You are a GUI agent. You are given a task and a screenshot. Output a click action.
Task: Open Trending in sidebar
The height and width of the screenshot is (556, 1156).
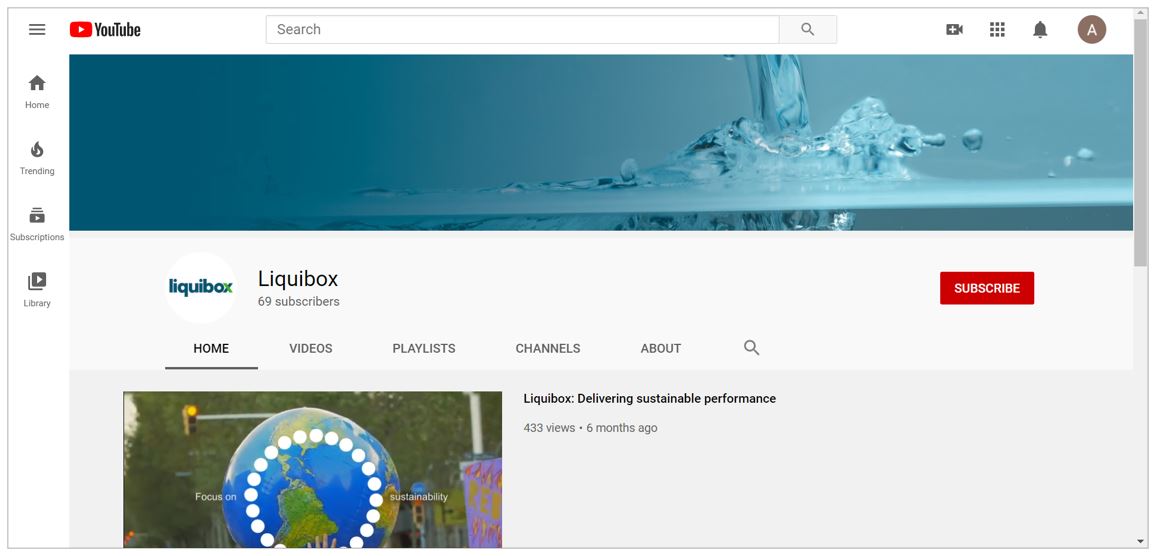[37, 157]
